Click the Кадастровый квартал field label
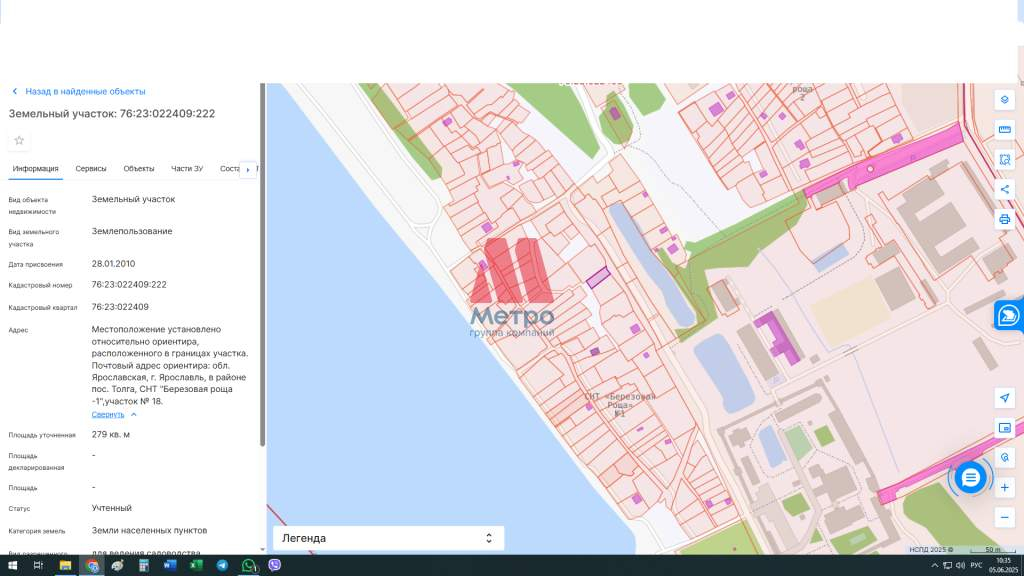This screenshot has height=576, width=1024. point(43,308)
